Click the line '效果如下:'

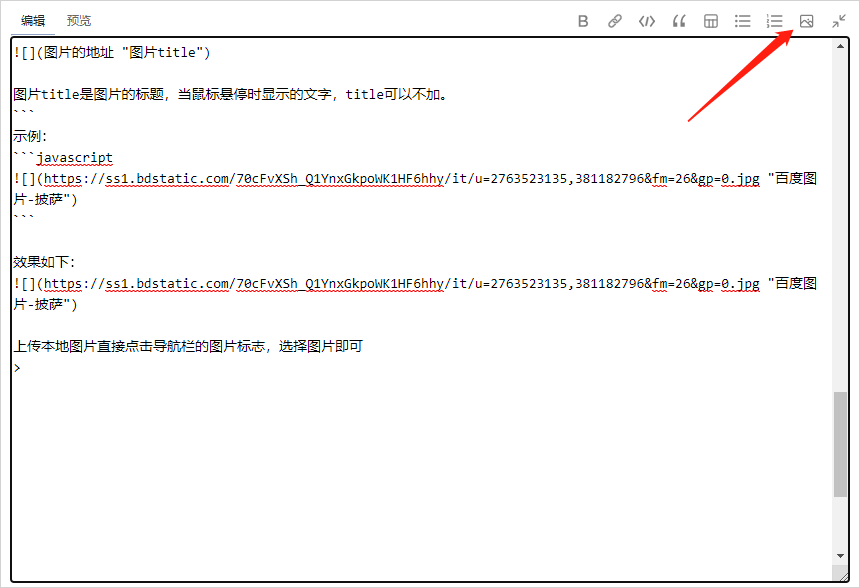[44, 262]
